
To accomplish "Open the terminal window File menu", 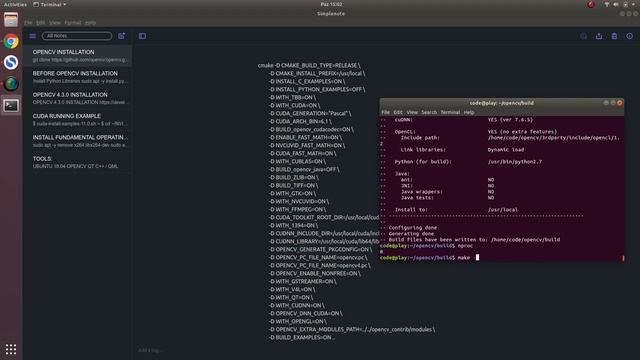I will coord(385,112).
